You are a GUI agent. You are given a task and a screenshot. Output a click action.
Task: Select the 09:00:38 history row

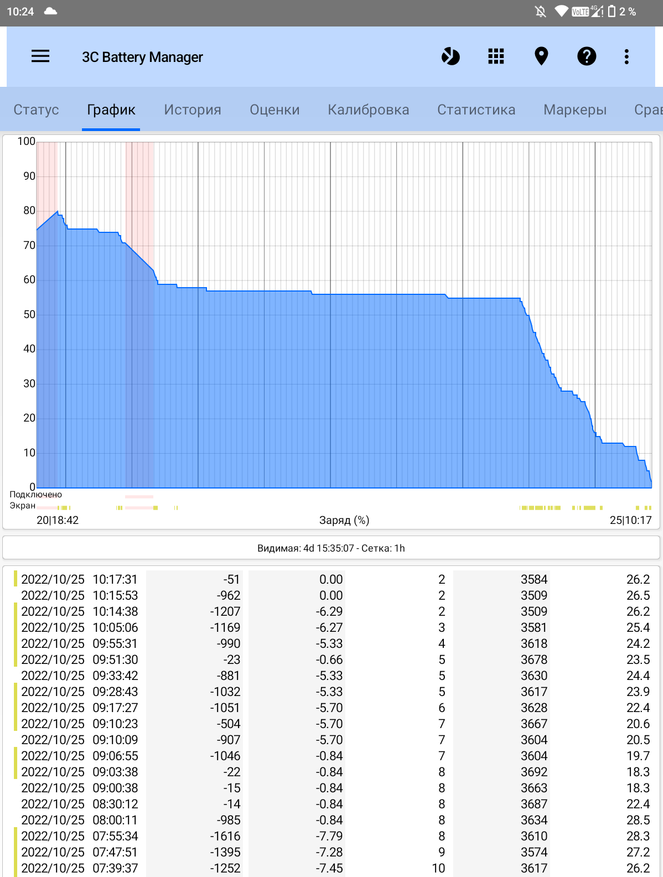(x=332, y=788)
